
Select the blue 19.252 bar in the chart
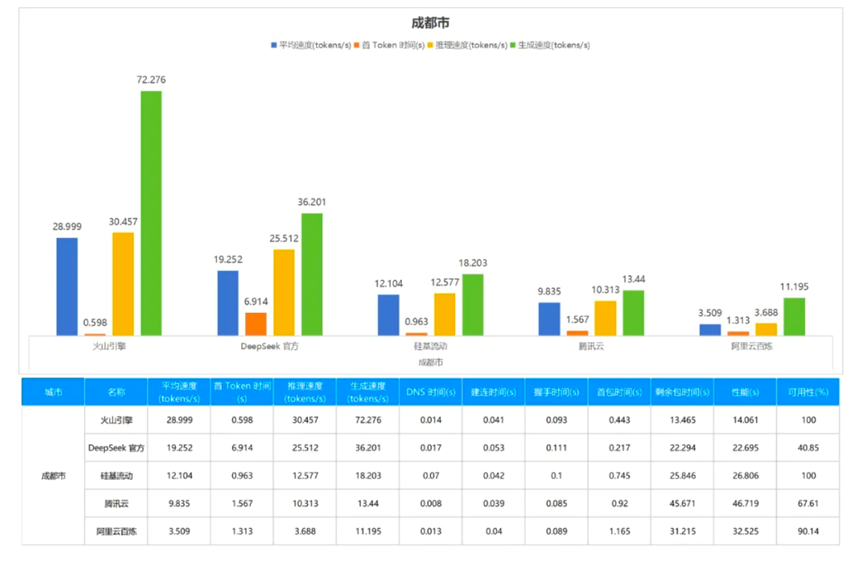coord(228,303)
